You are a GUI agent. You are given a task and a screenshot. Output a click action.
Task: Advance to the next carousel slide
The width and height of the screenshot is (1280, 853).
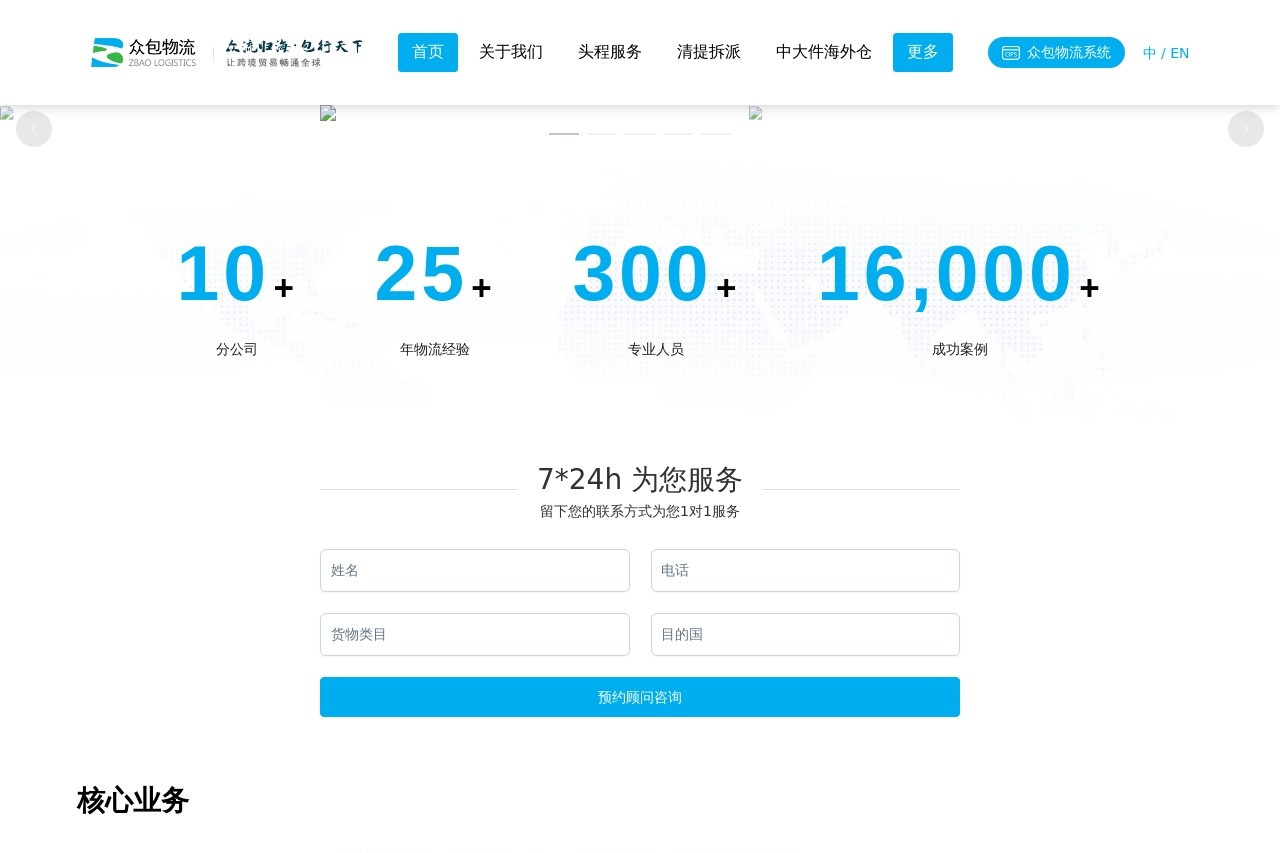[x=1245, y=129]
